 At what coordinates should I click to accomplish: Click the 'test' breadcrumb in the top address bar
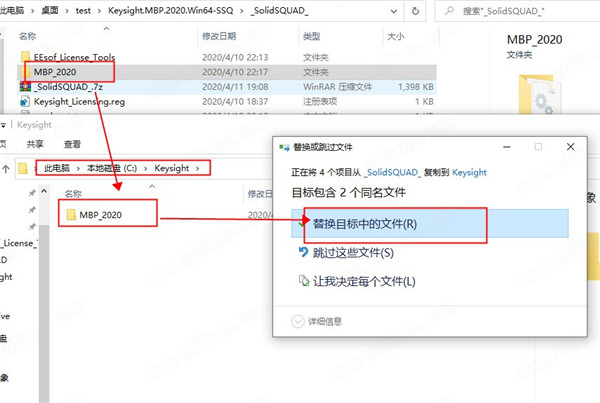(83, 11)
